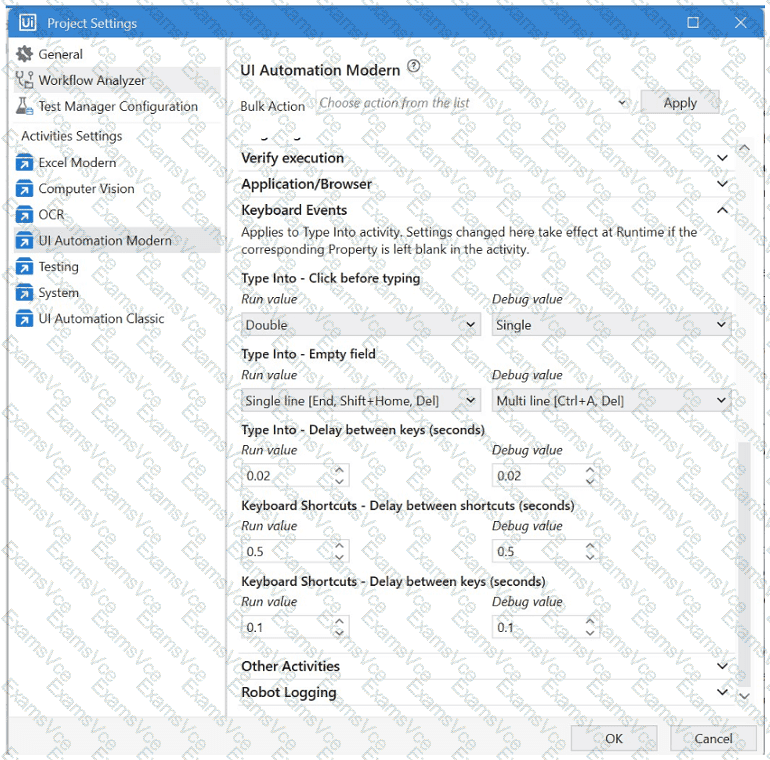Click the UI Automation Classic icon
The width and height of the screenshot is (770, 760).
click(x=24, y=319)
